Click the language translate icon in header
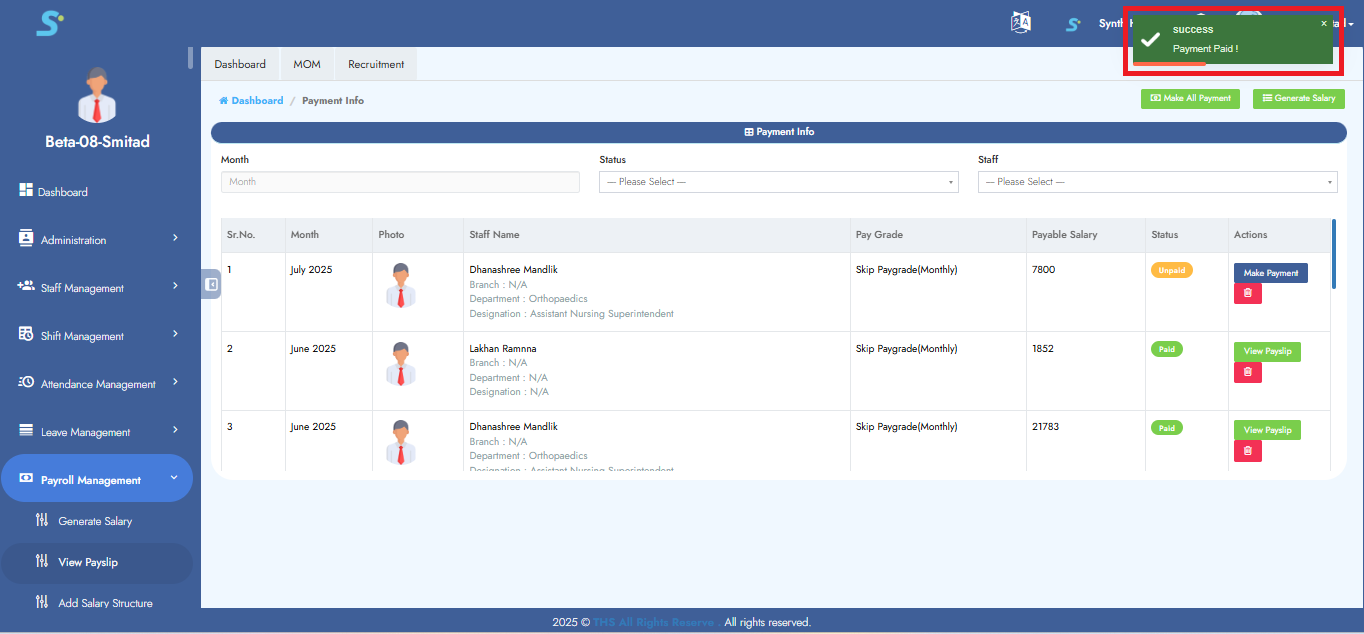 pos(1020,23)
